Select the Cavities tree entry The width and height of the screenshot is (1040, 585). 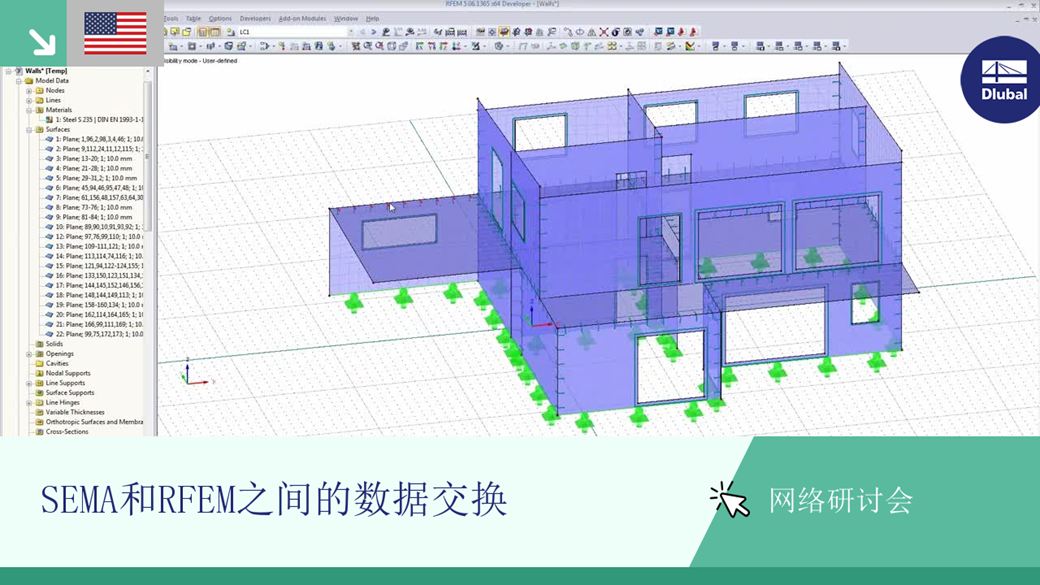[57, 363]
